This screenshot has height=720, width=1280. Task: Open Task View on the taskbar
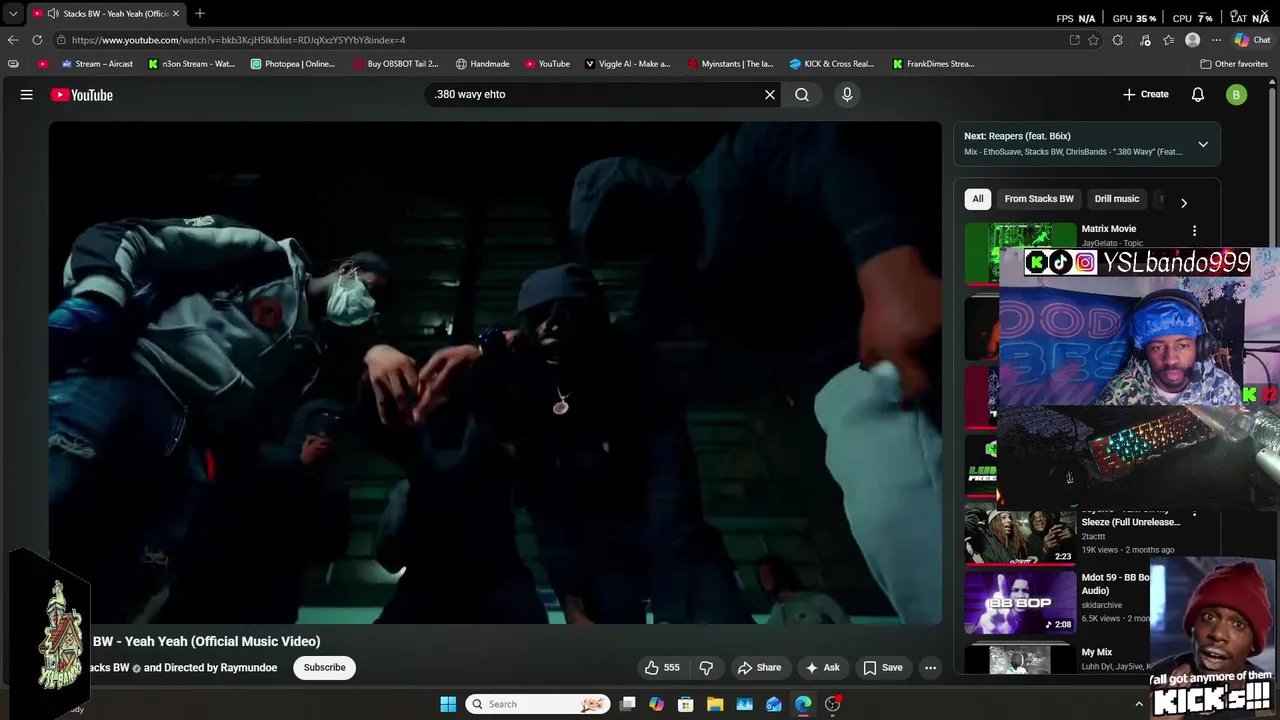pyautogui.click(x=627, y=704)
